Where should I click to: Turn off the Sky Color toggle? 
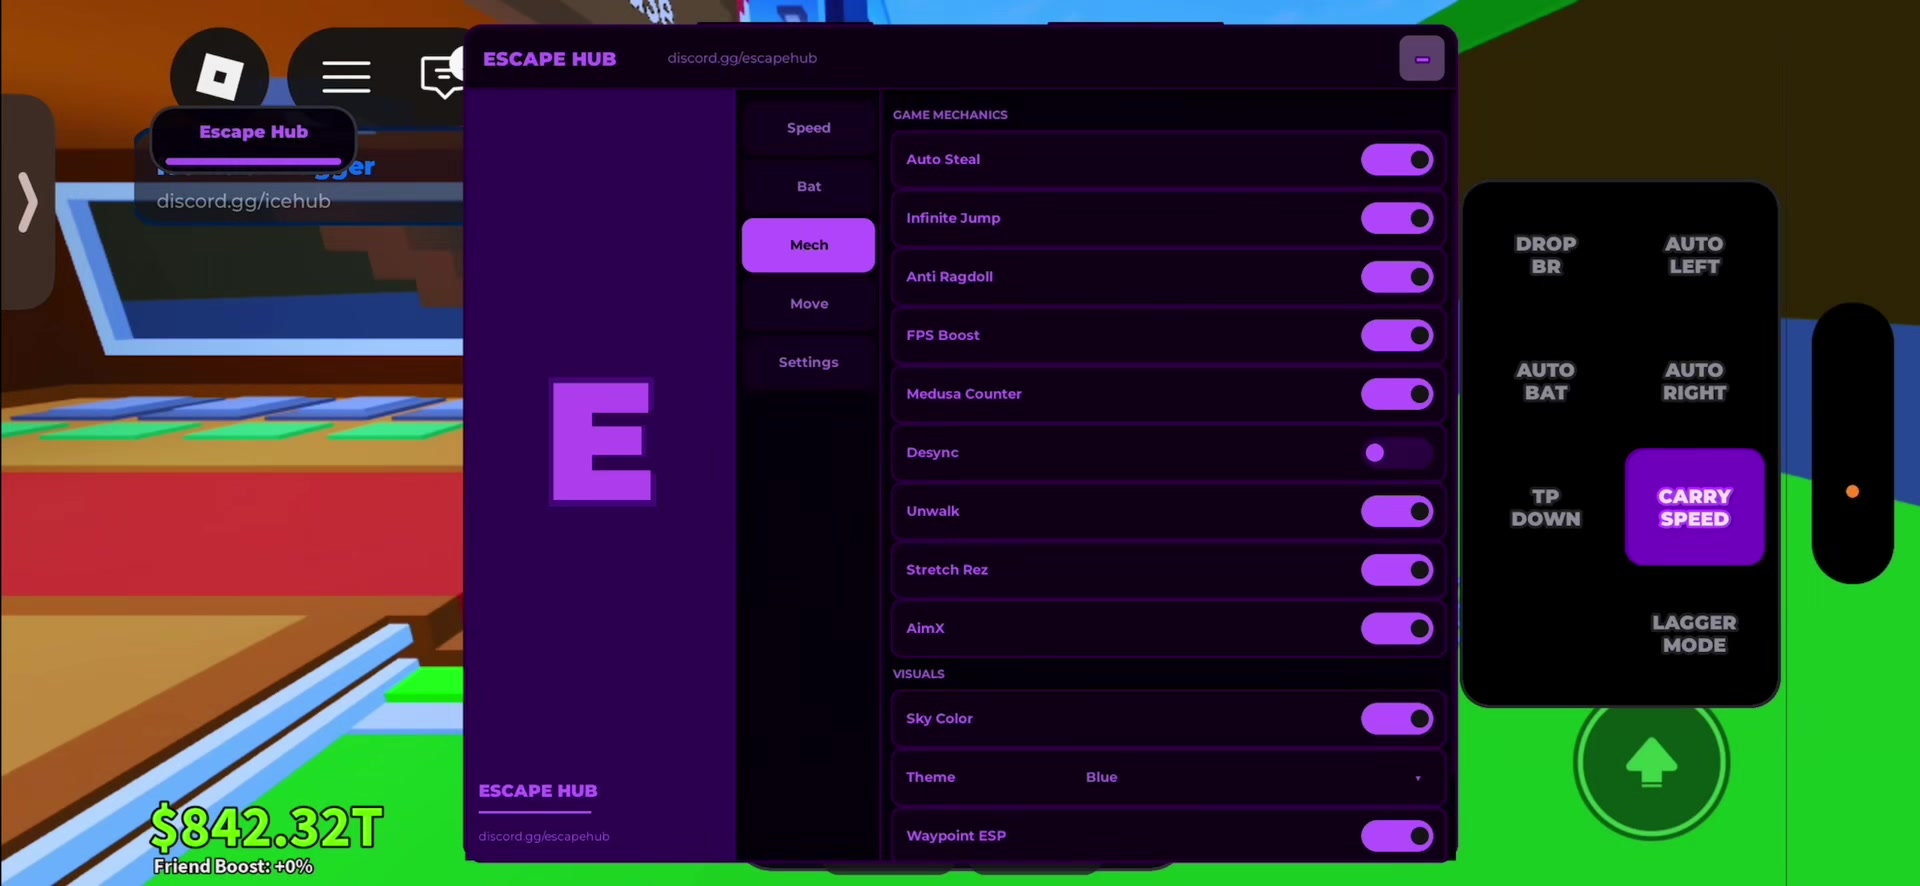point(1397,719)
